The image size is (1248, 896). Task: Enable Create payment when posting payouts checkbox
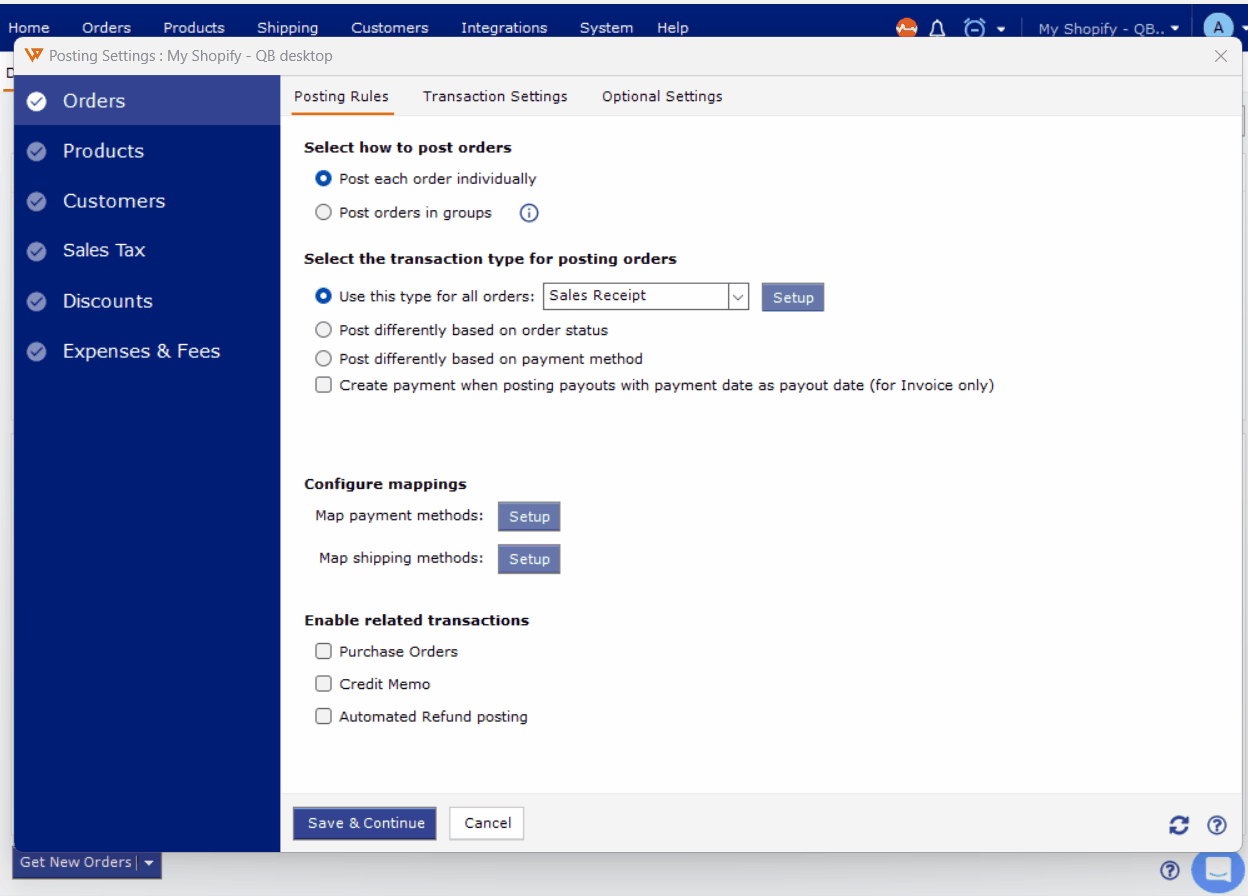point(323,385)
